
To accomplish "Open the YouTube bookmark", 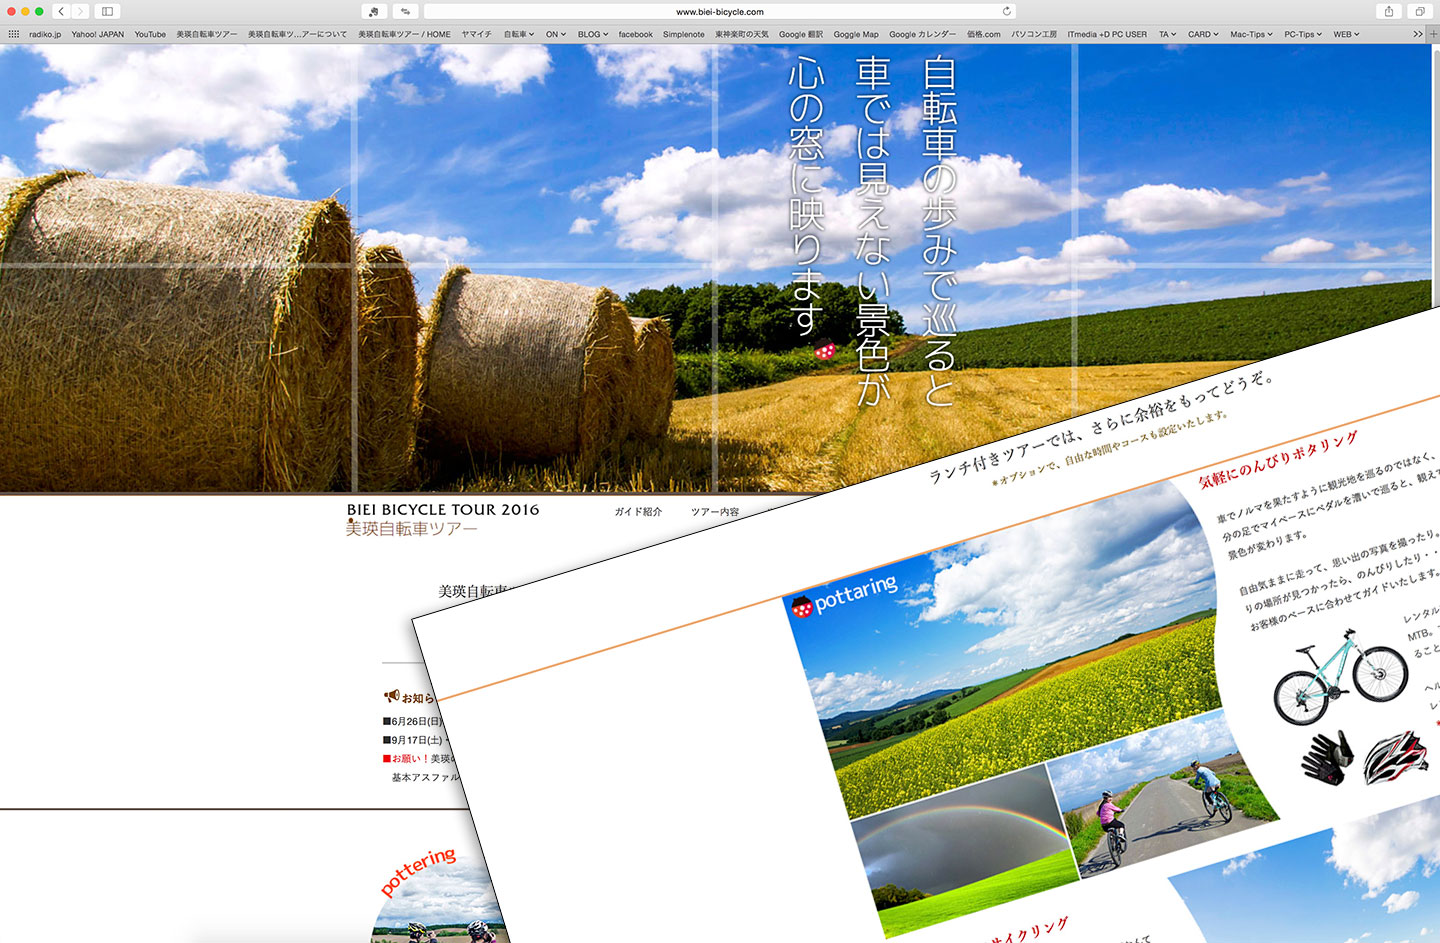I will point(150,34).
